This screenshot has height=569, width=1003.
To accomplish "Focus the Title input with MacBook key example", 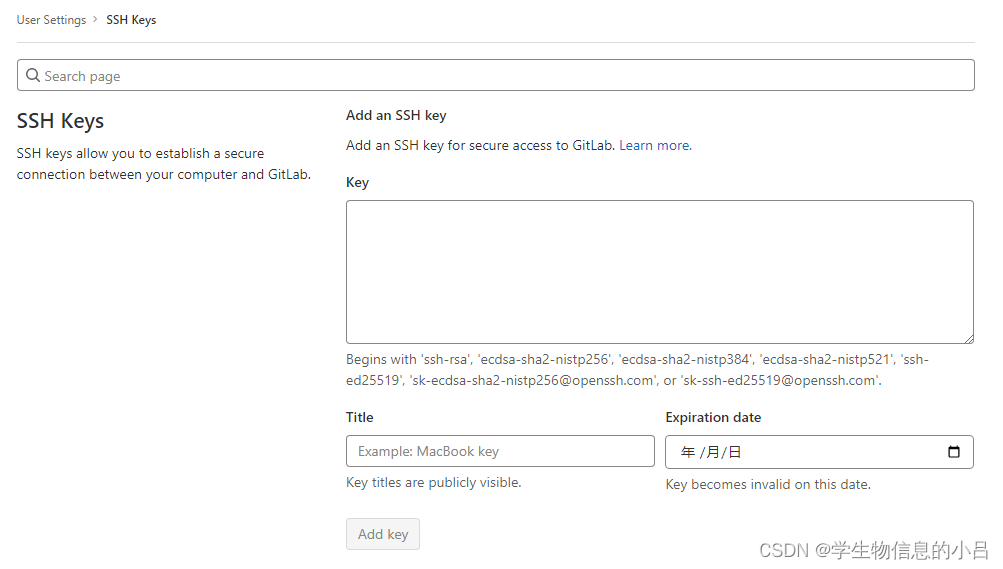I will click(500, 452).
